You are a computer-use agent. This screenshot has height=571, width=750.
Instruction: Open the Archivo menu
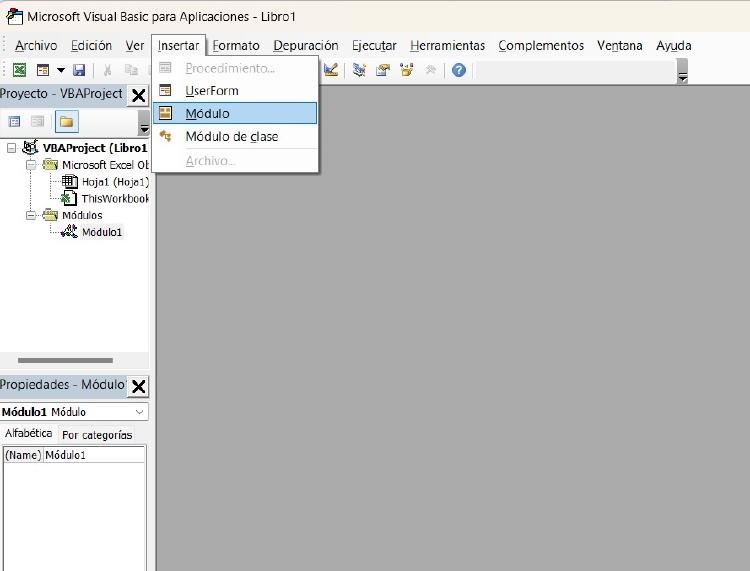coord(36,45)
